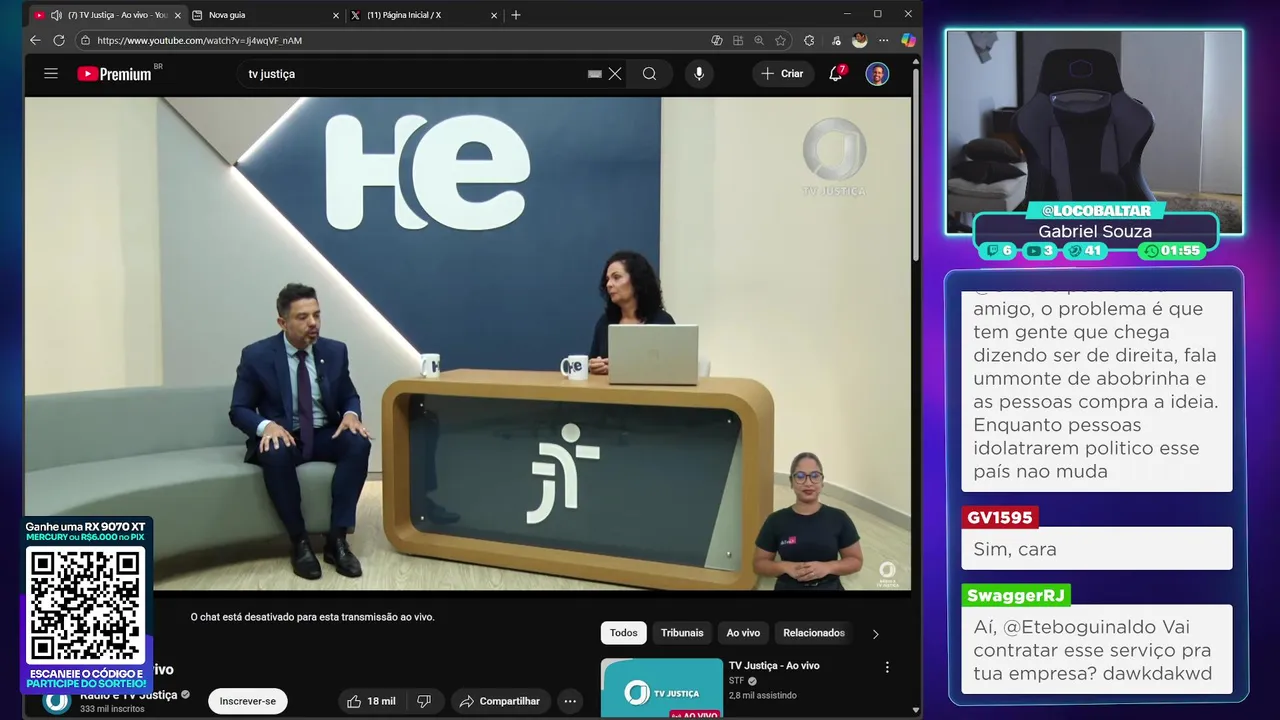Open more video actions ellipsis

[x=569, y=701]
